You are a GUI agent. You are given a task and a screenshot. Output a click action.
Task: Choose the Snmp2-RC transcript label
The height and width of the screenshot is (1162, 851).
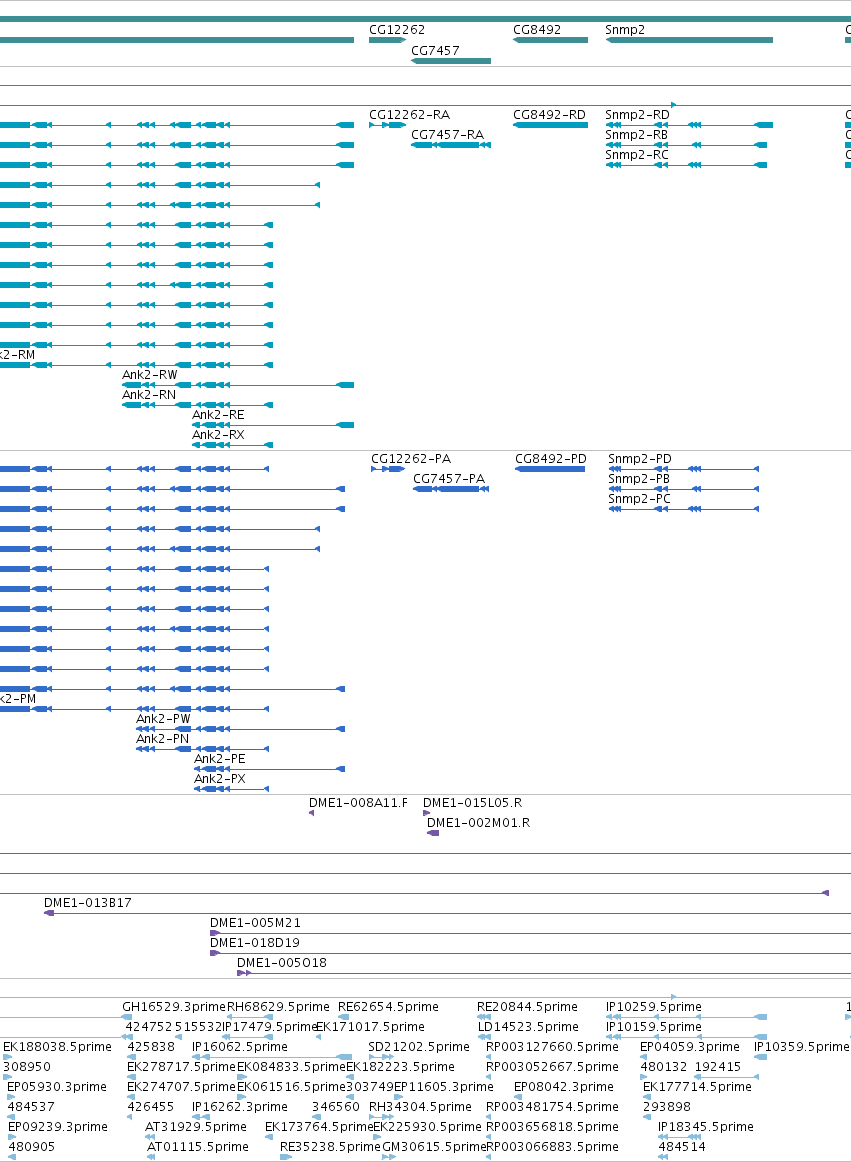coord(637,155)
